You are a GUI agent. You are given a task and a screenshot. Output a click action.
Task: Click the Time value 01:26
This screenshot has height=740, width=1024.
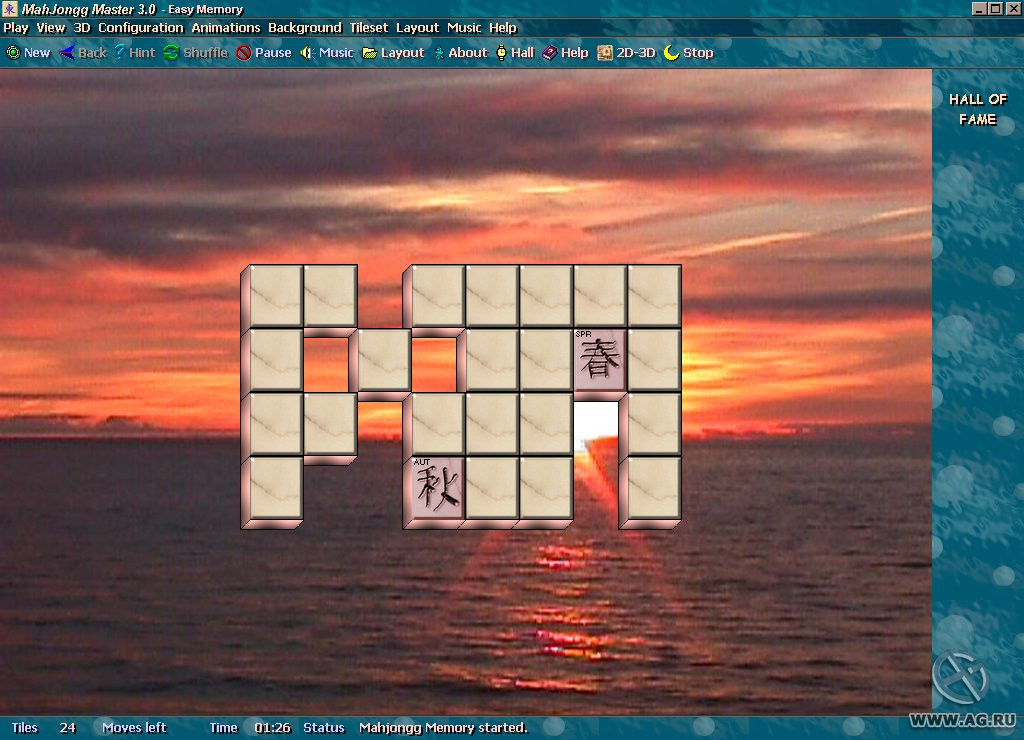[272, 728]
